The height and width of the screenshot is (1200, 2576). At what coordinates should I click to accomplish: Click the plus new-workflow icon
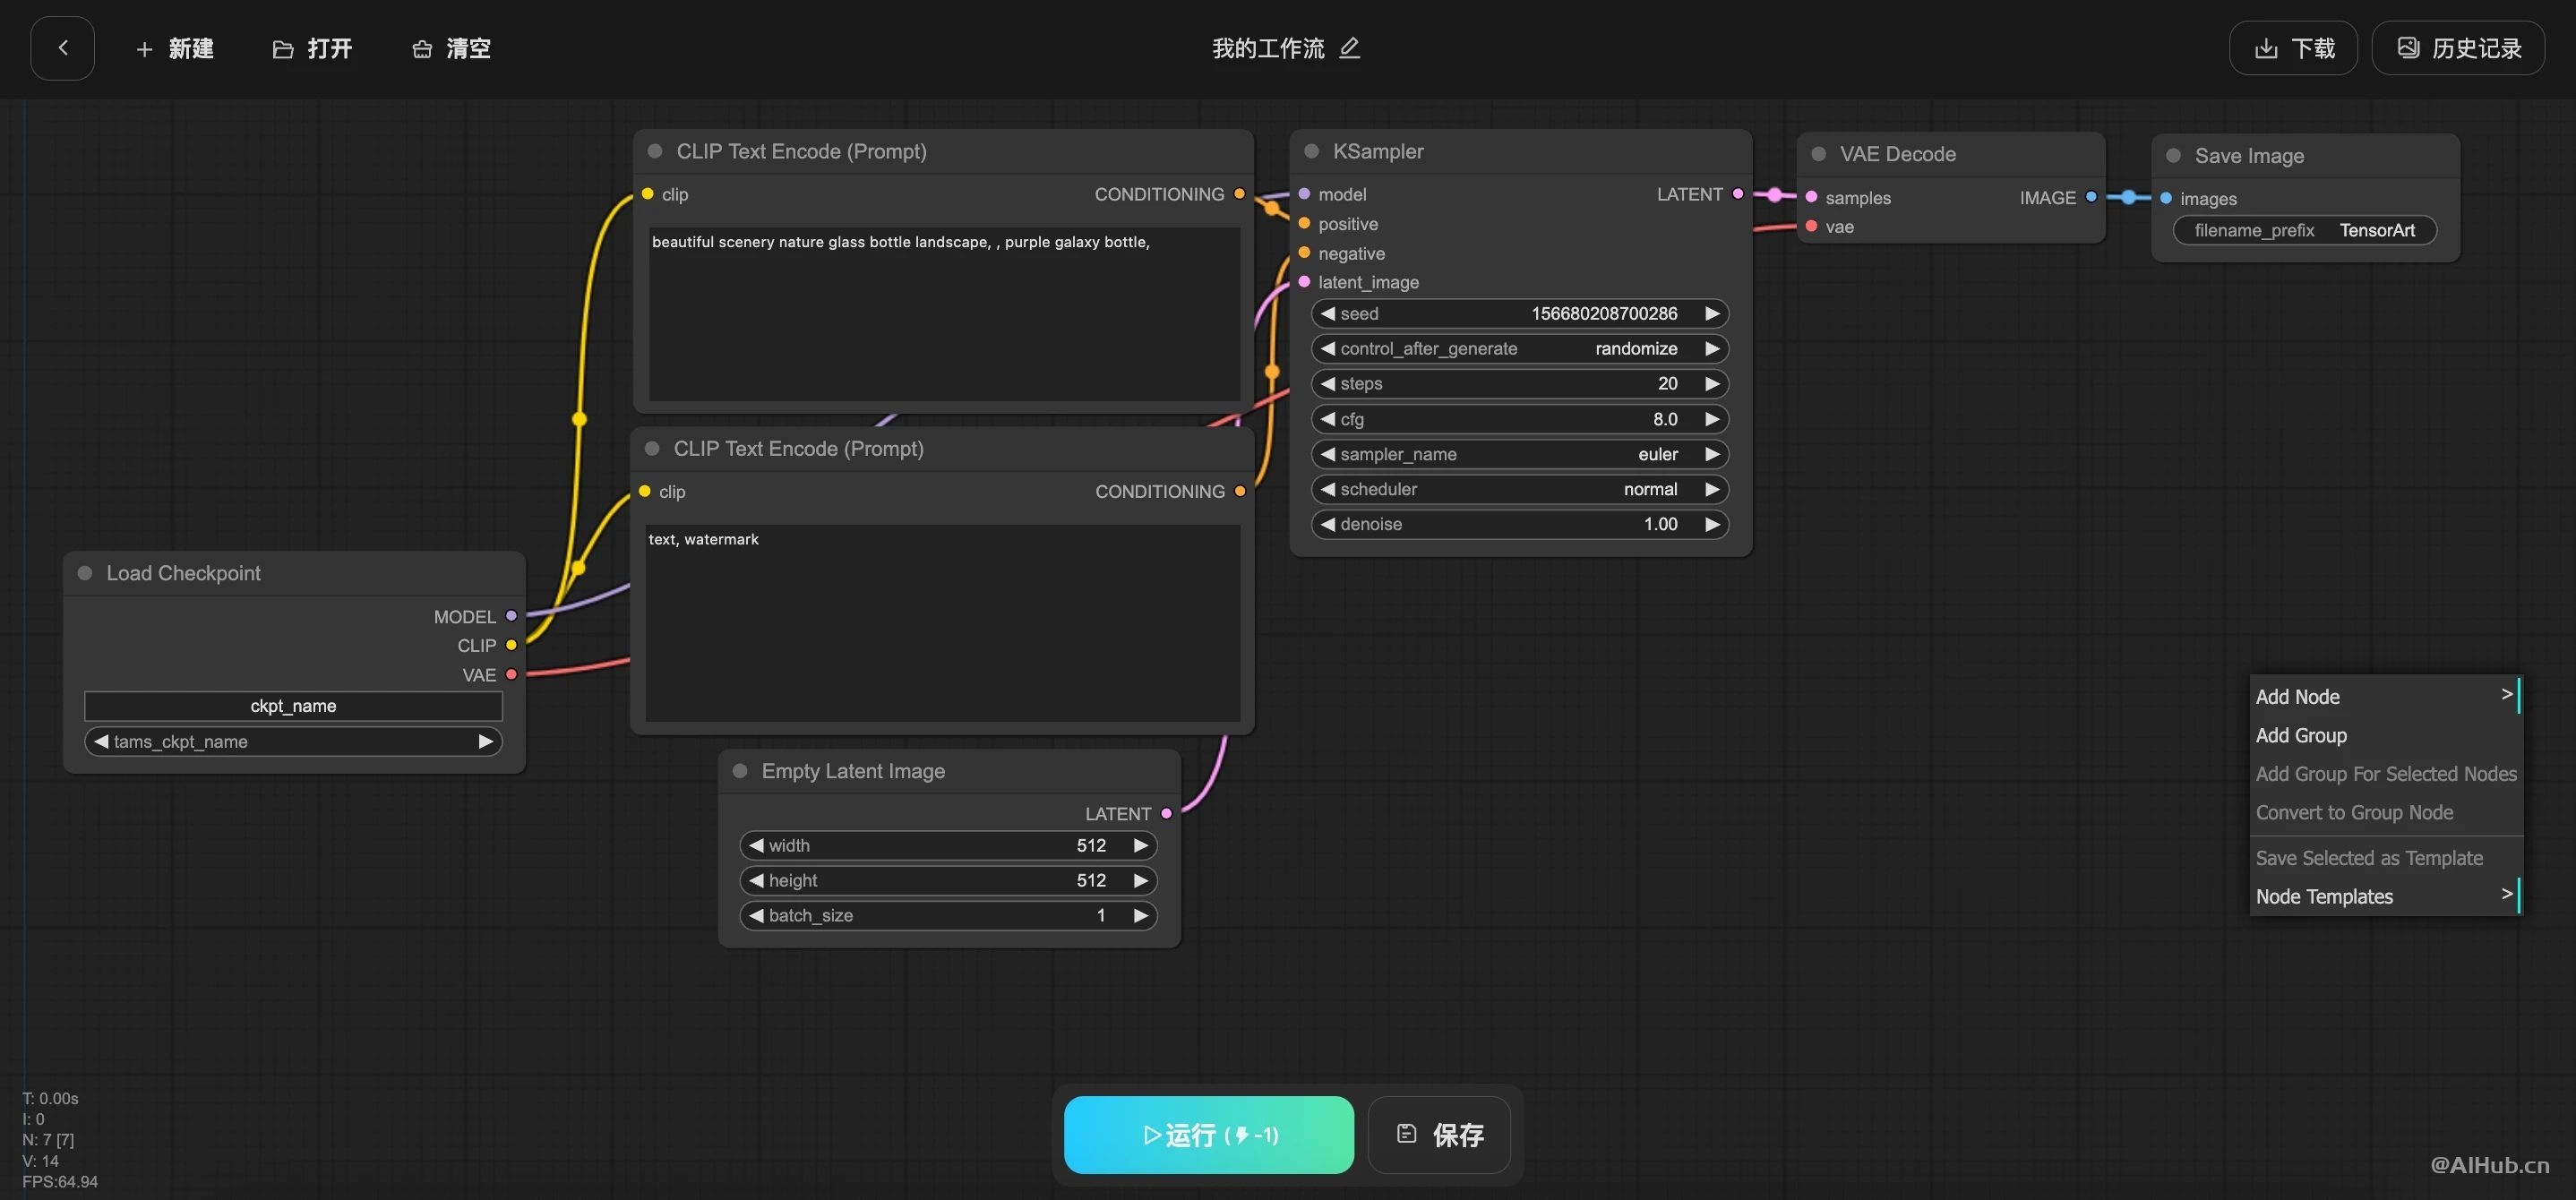point(144,49)
